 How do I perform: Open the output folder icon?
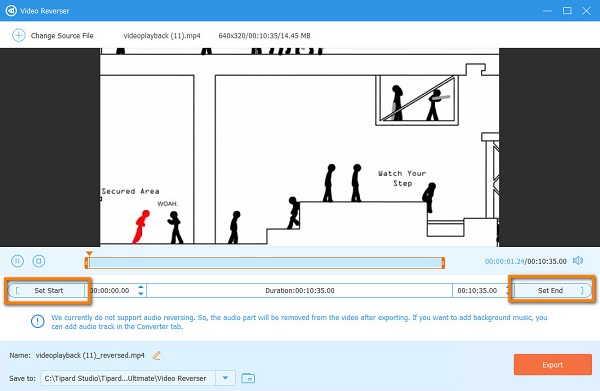(248, 378)
